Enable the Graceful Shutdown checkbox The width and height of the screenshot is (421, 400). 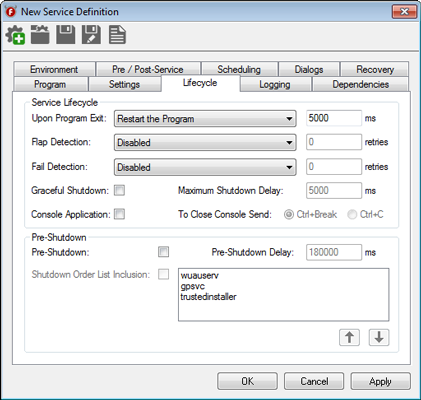point(119,190)
